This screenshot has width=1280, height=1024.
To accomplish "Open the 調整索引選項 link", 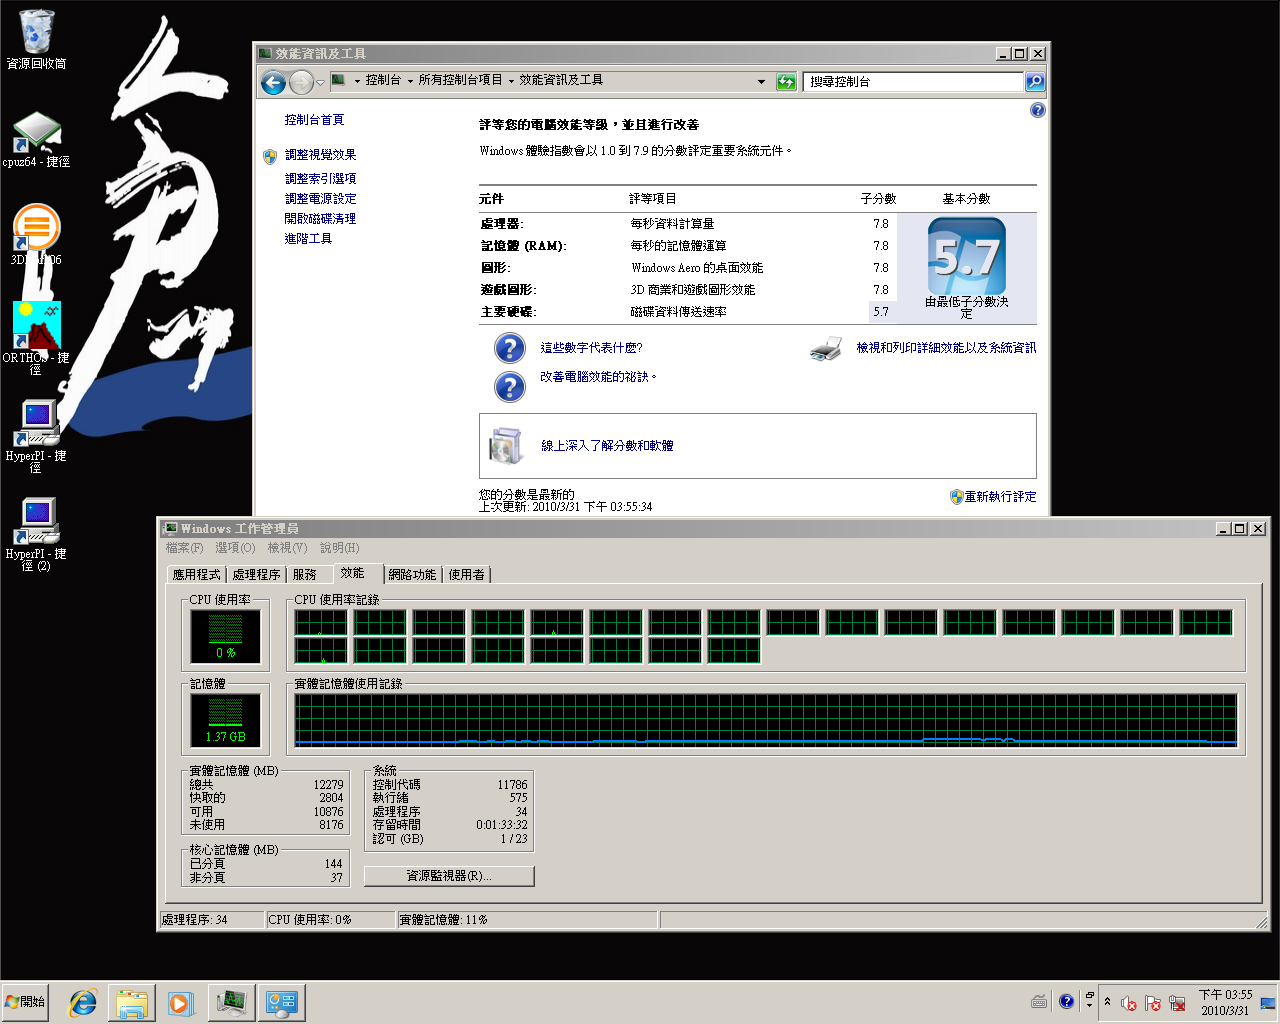I will 320,179.
